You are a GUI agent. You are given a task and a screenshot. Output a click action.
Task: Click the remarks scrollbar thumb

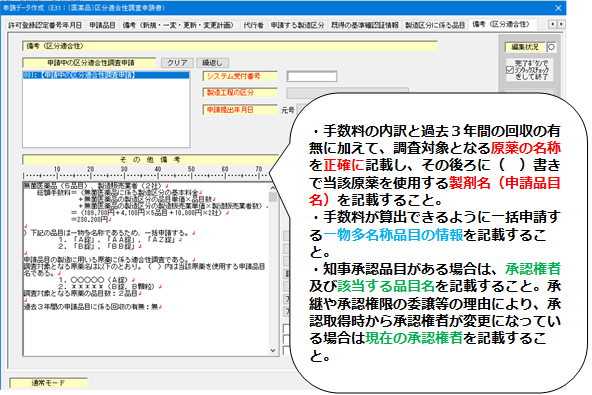[273, 197]
